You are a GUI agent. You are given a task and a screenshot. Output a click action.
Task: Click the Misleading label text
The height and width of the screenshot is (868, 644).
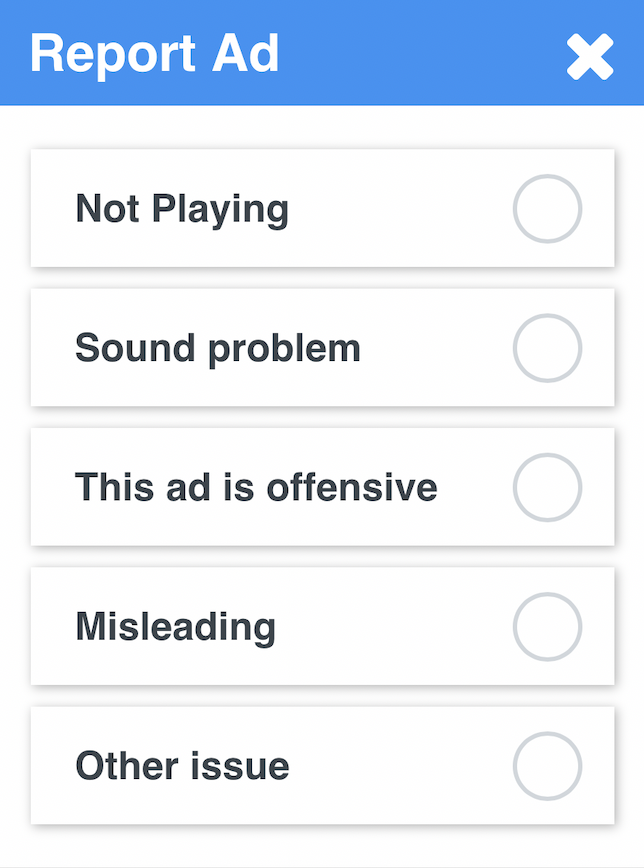click(x=175, y=627)
